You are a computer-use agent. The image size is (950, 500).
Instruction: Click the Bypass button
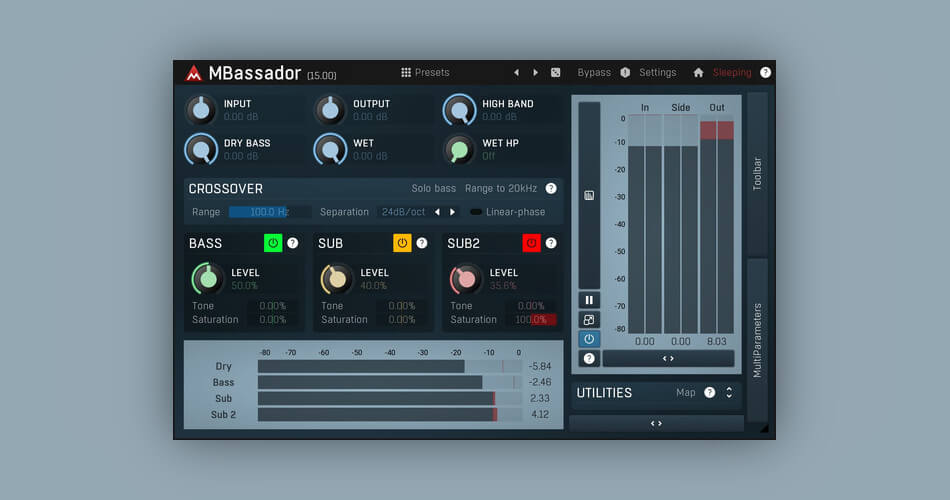(x=594, y=72)
